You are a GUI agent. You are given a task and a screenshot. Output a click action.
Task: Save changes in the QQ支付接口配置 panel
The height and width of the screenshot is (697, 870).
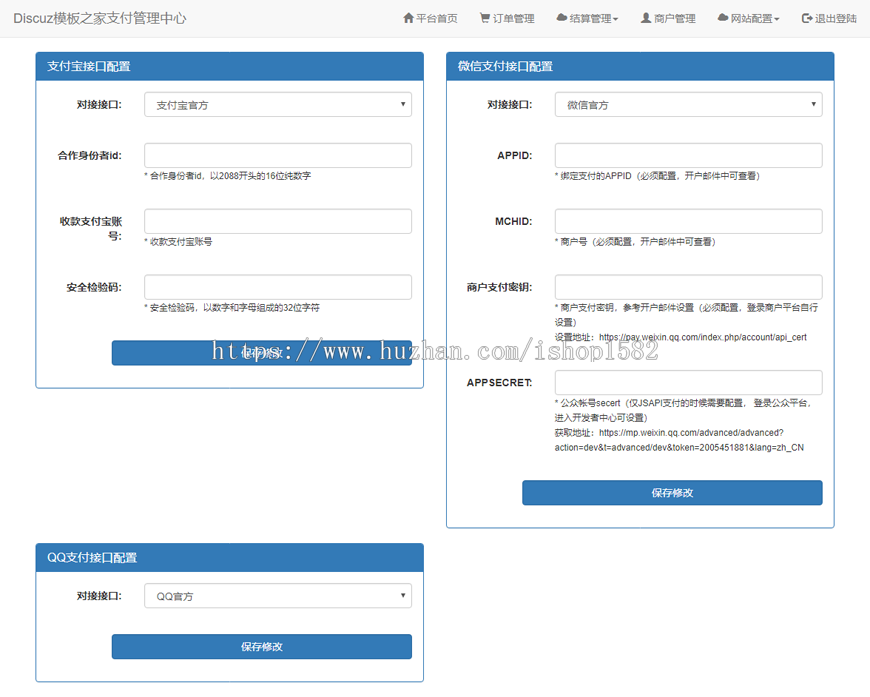[262, 647]
